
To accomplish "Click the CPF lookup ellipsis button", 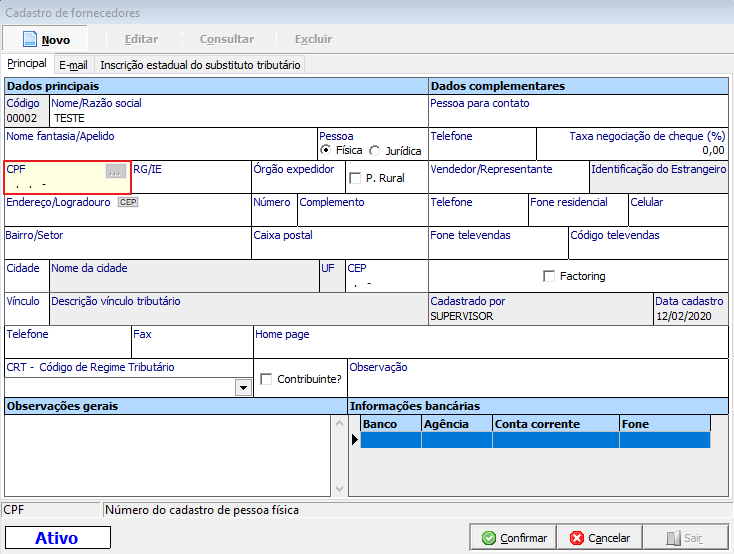I will click(116, 172).
